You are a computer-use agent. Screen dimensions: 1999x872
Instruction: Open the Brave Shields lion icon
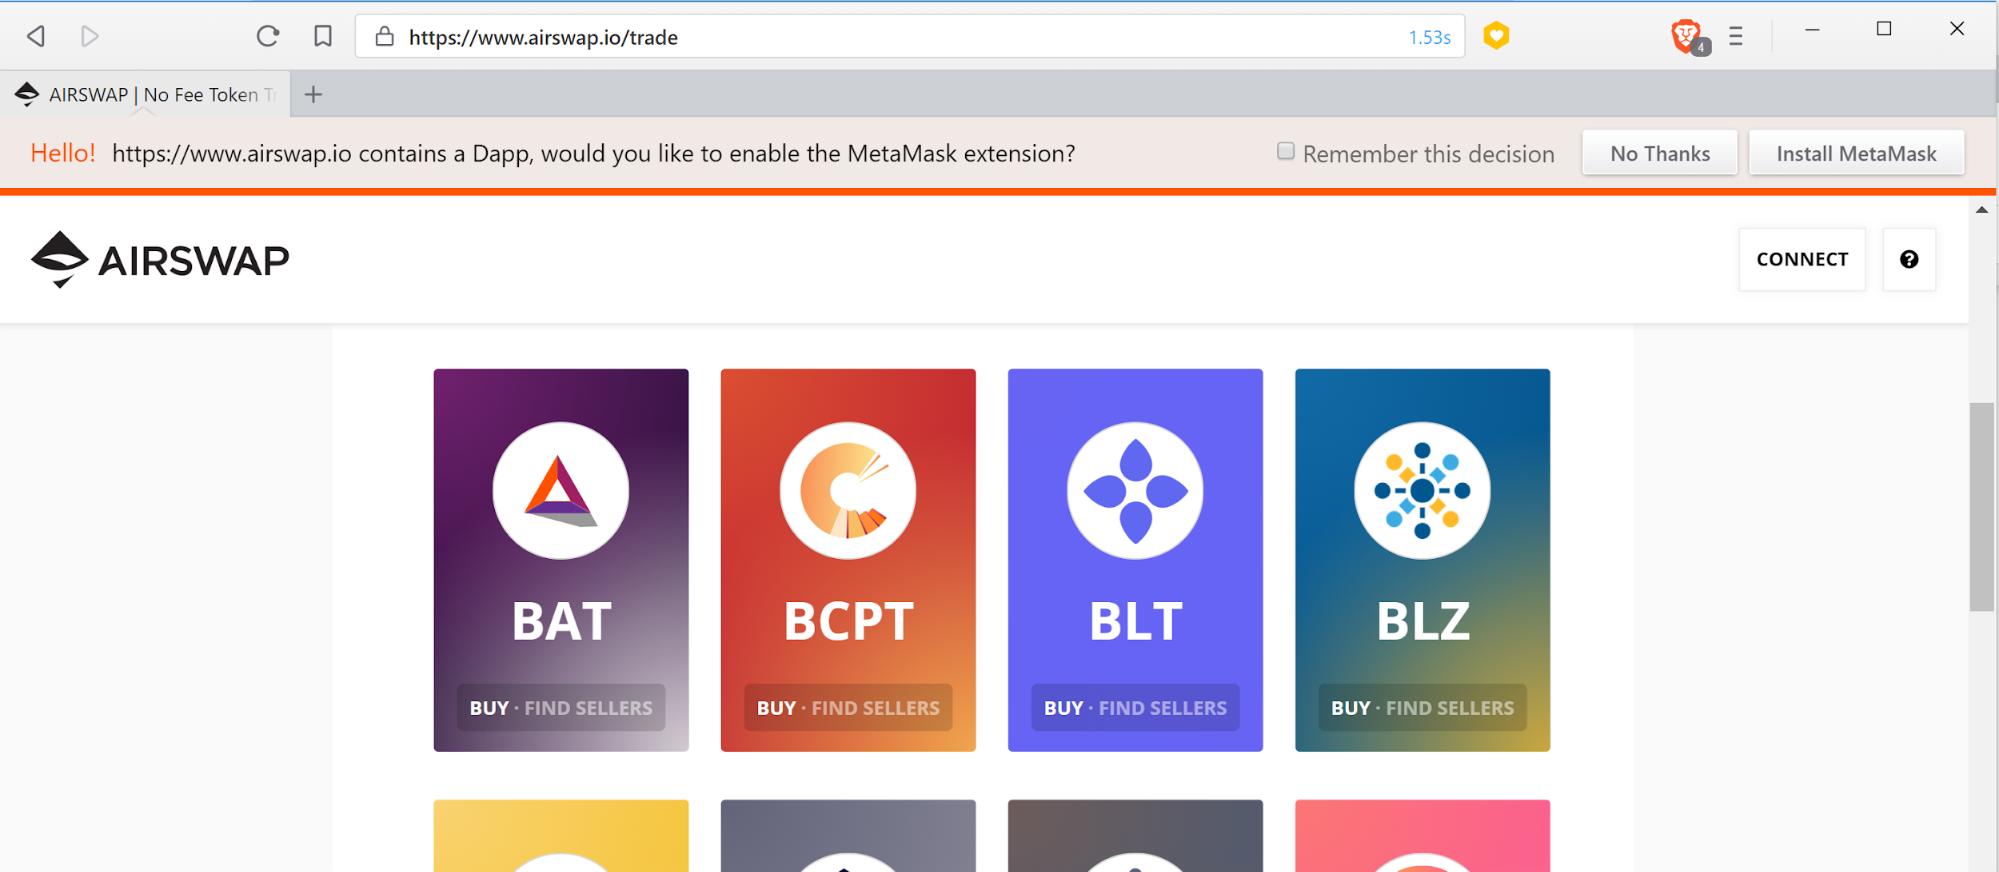tap(1687, 37)
